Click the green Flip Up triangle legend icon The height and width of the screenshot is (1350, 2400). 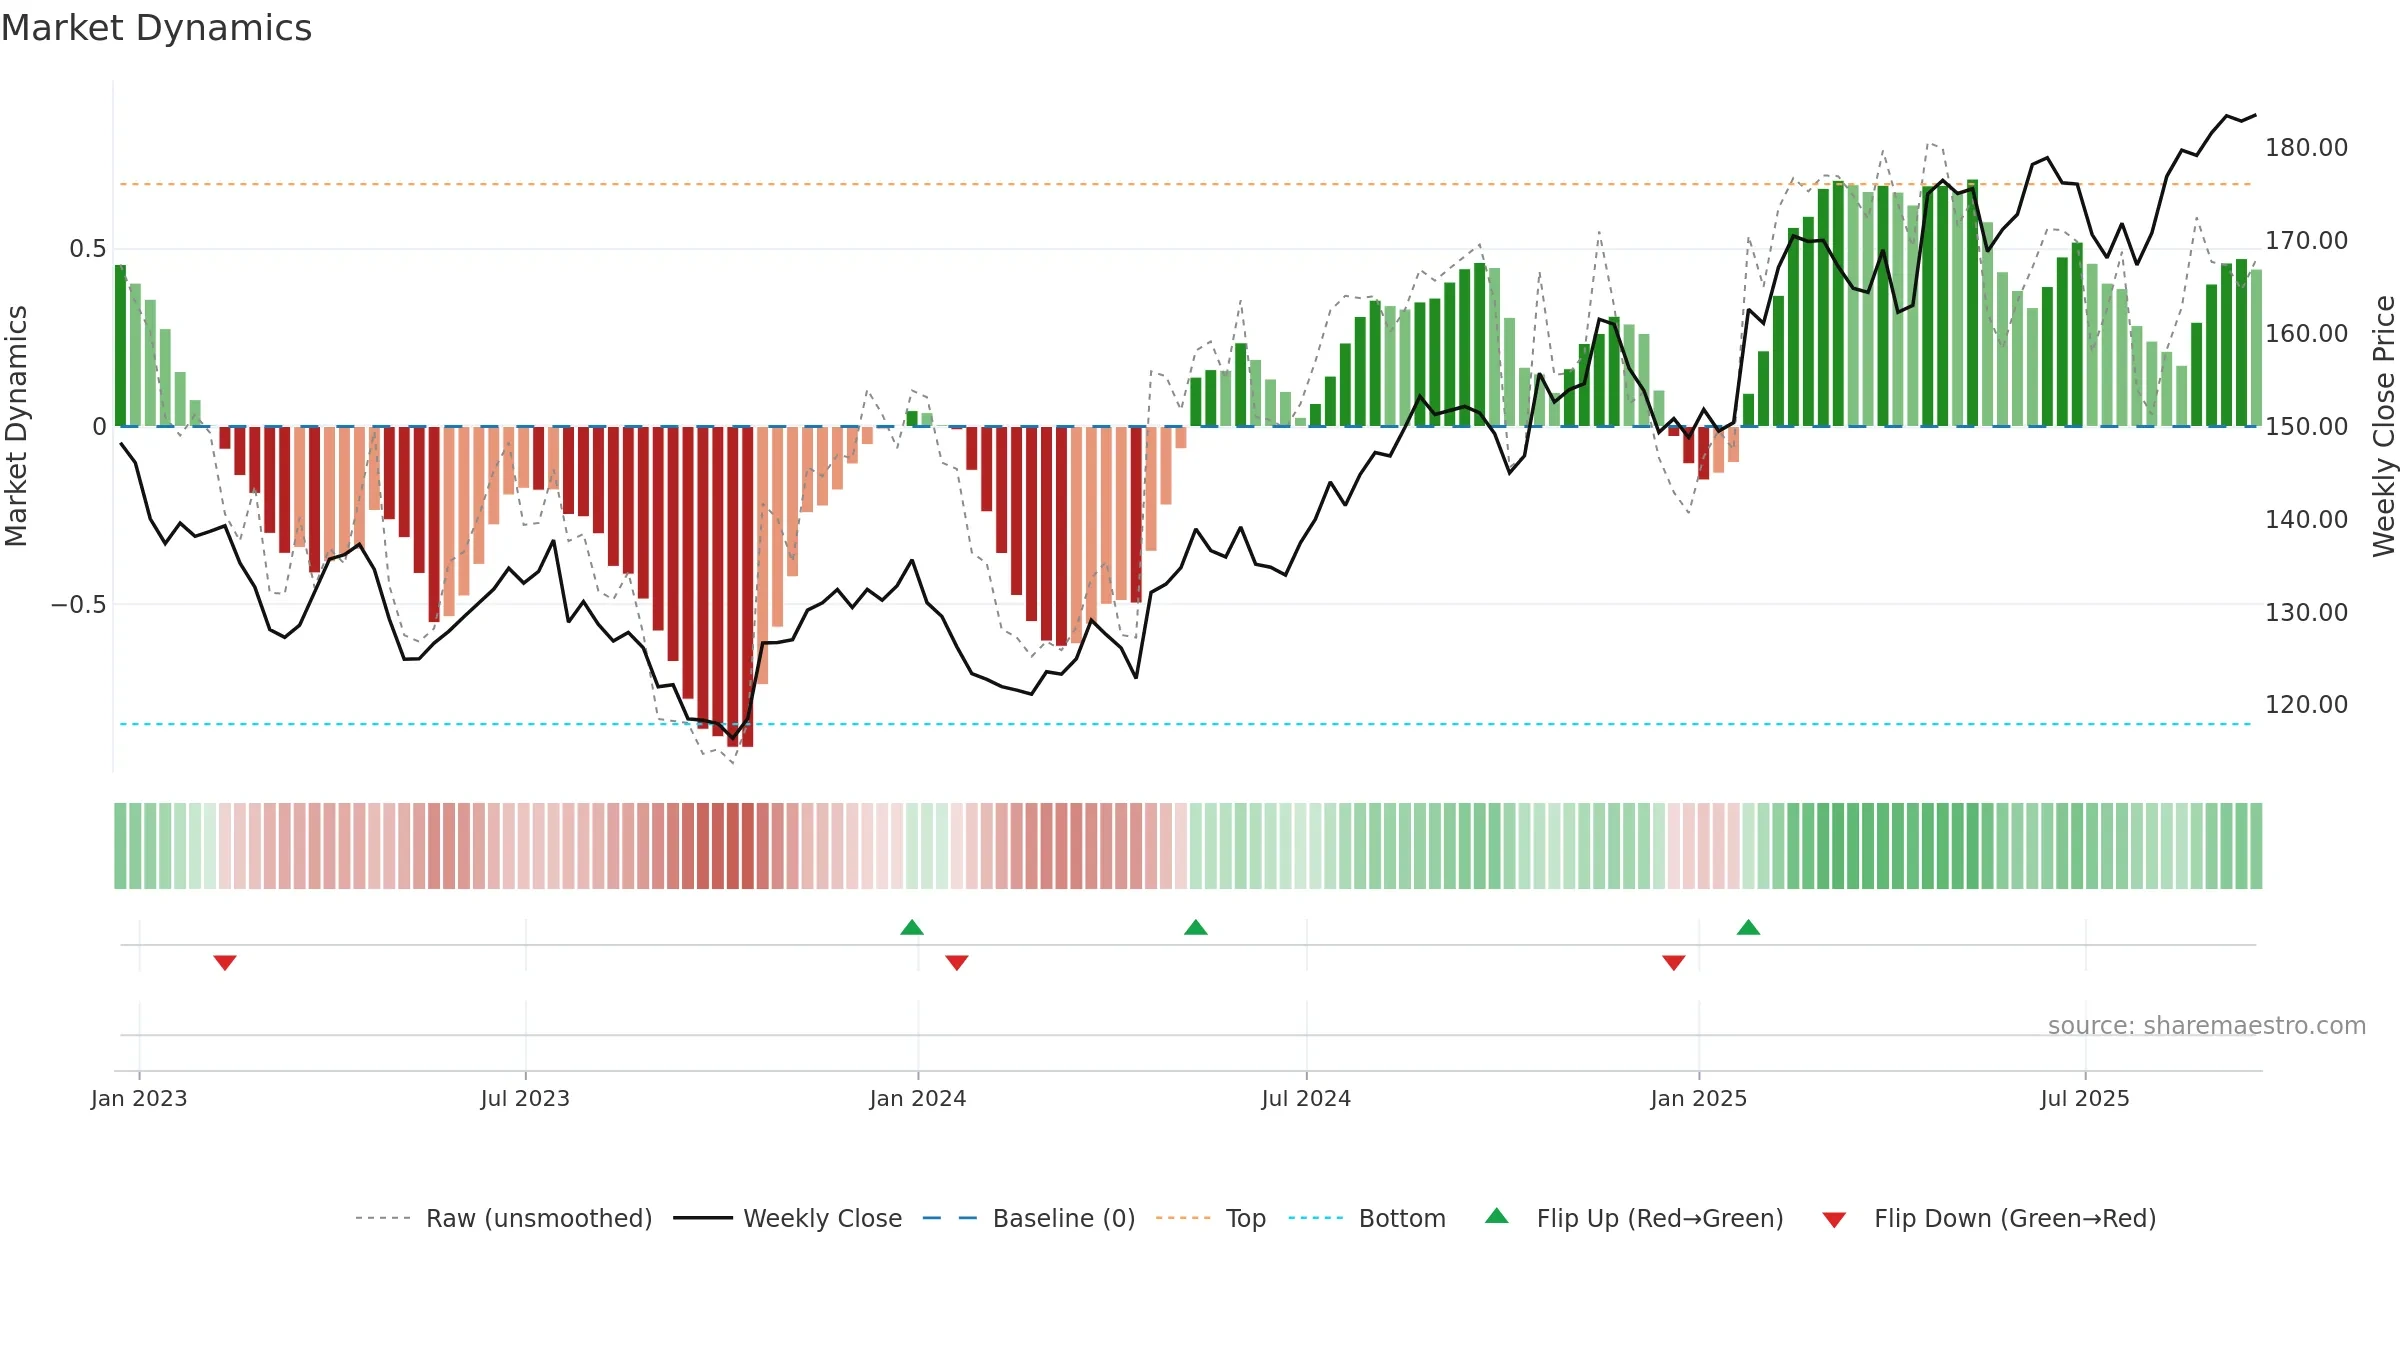(x=1497, y=1216)
